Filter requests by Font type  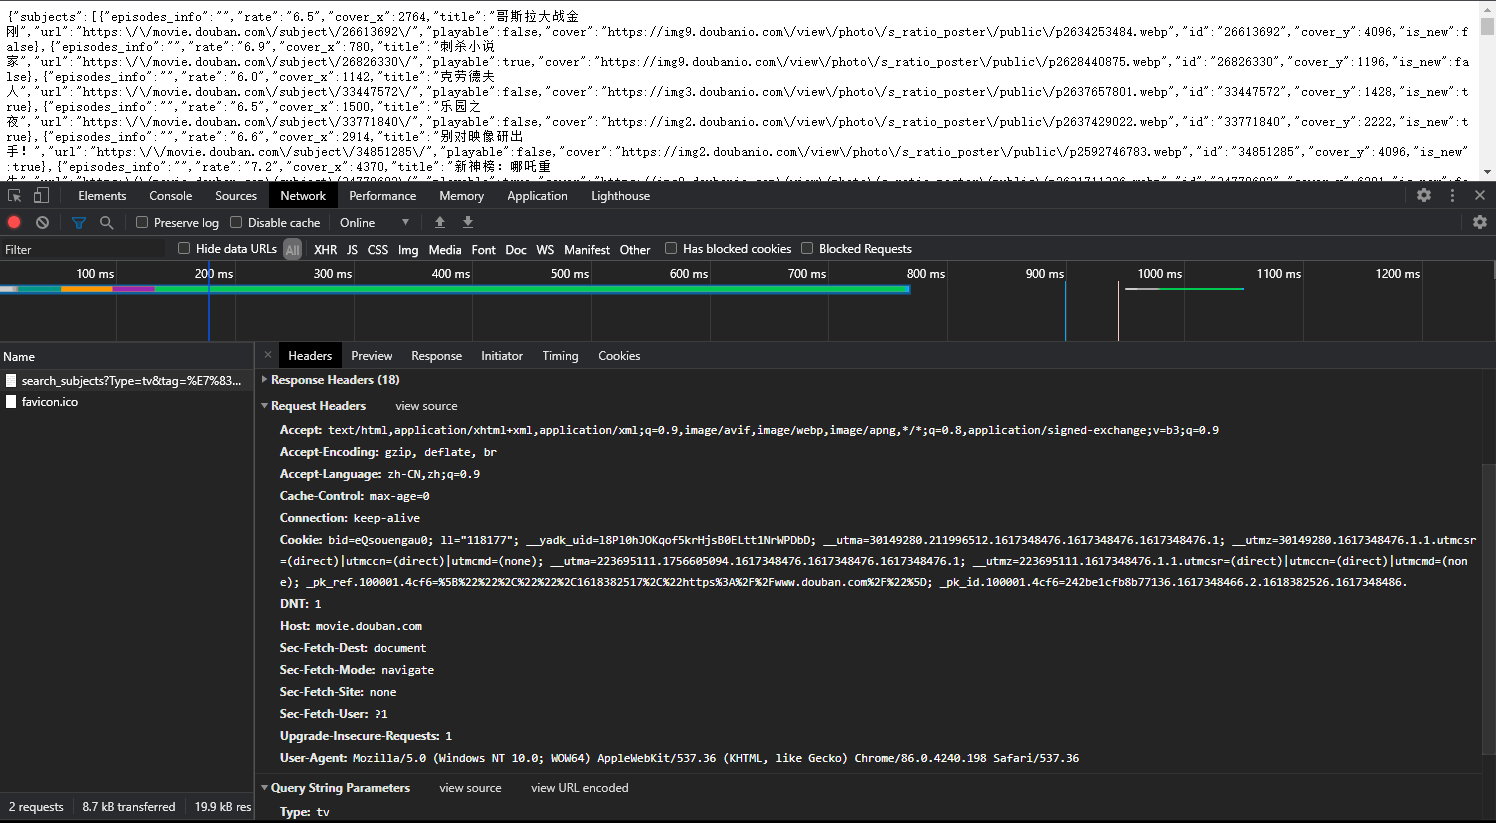pyautogui.click(x=484, y=249)
